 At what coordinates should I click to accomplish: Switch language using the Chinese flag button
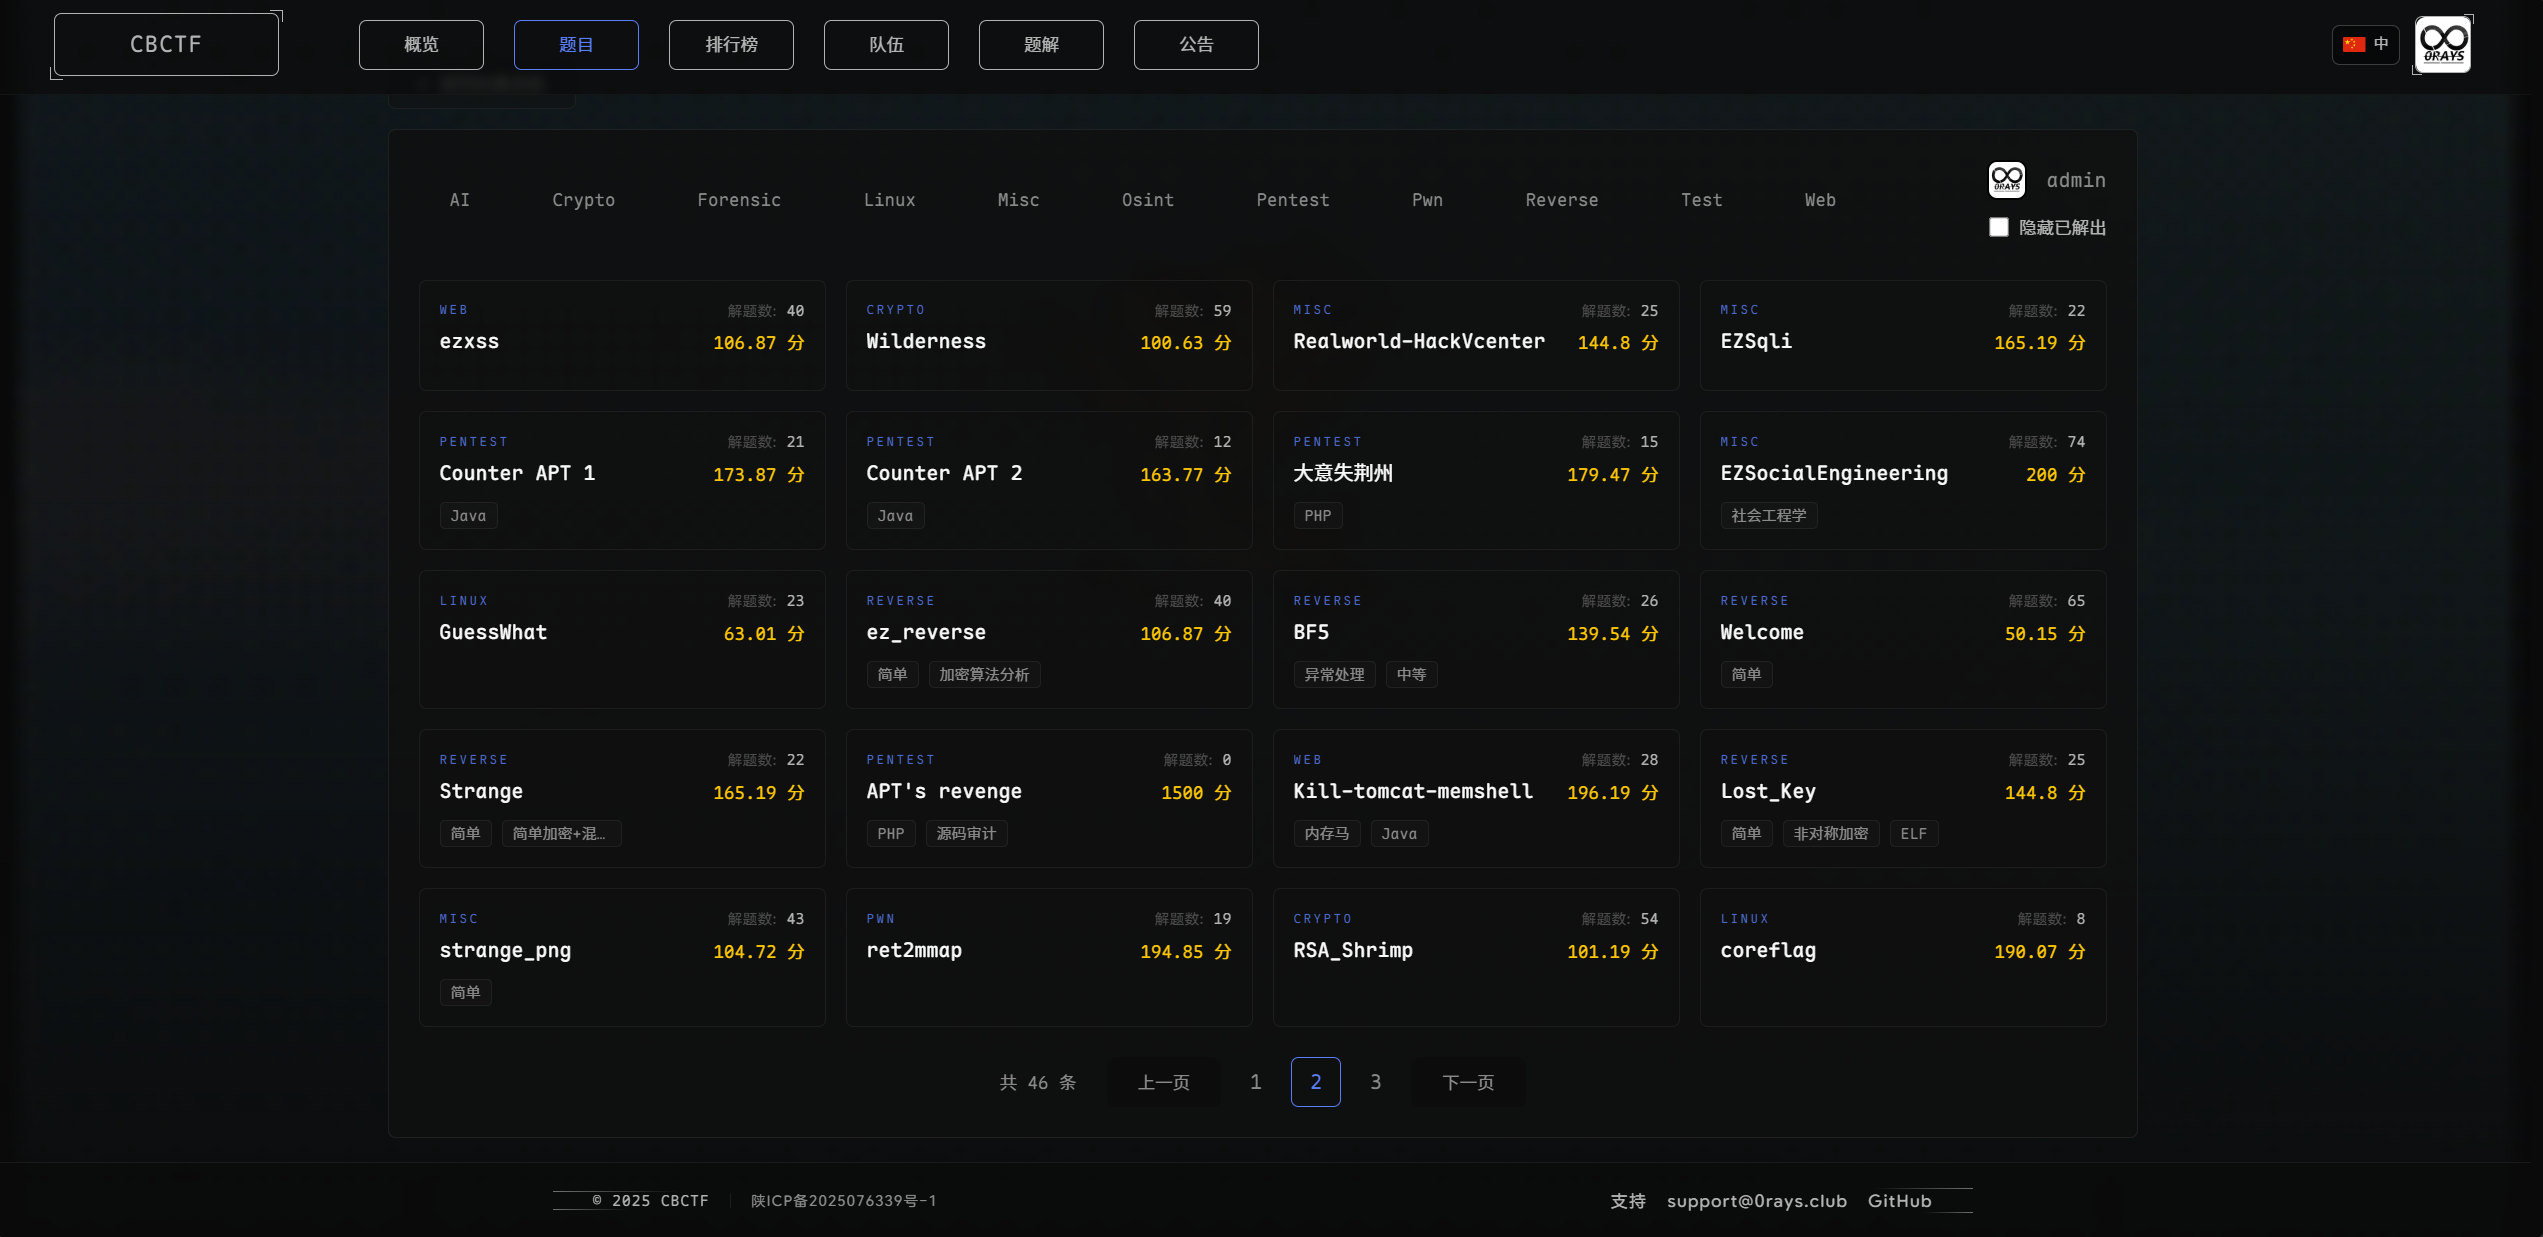(2365, 45)
